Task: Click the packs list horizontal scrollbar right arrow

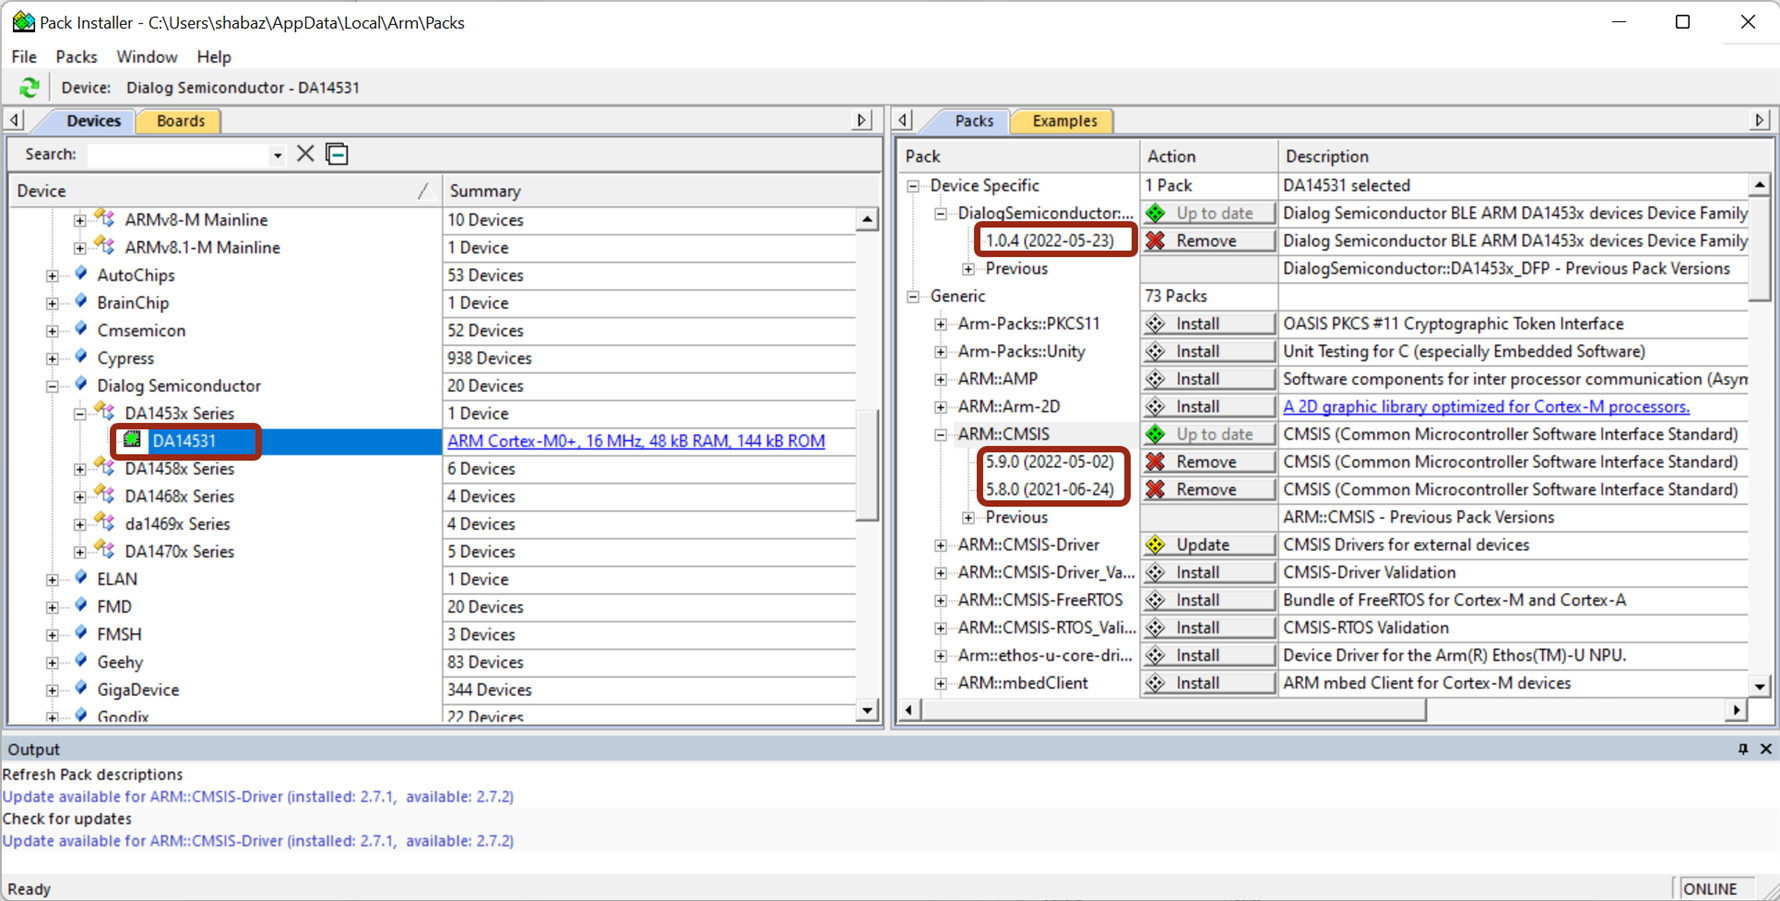Action: 1737,710
